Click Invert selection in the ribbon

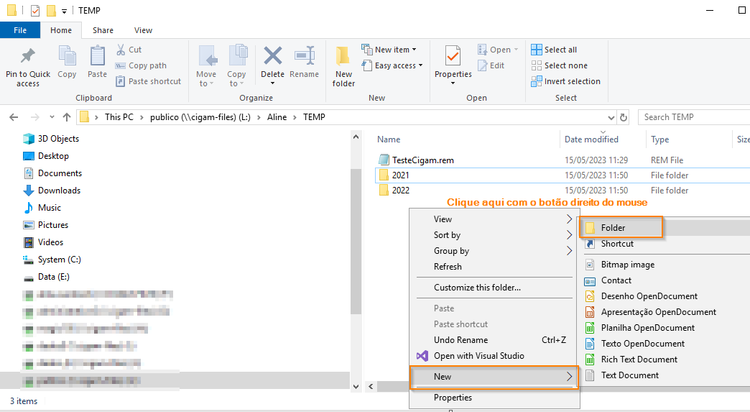[566, 81]
